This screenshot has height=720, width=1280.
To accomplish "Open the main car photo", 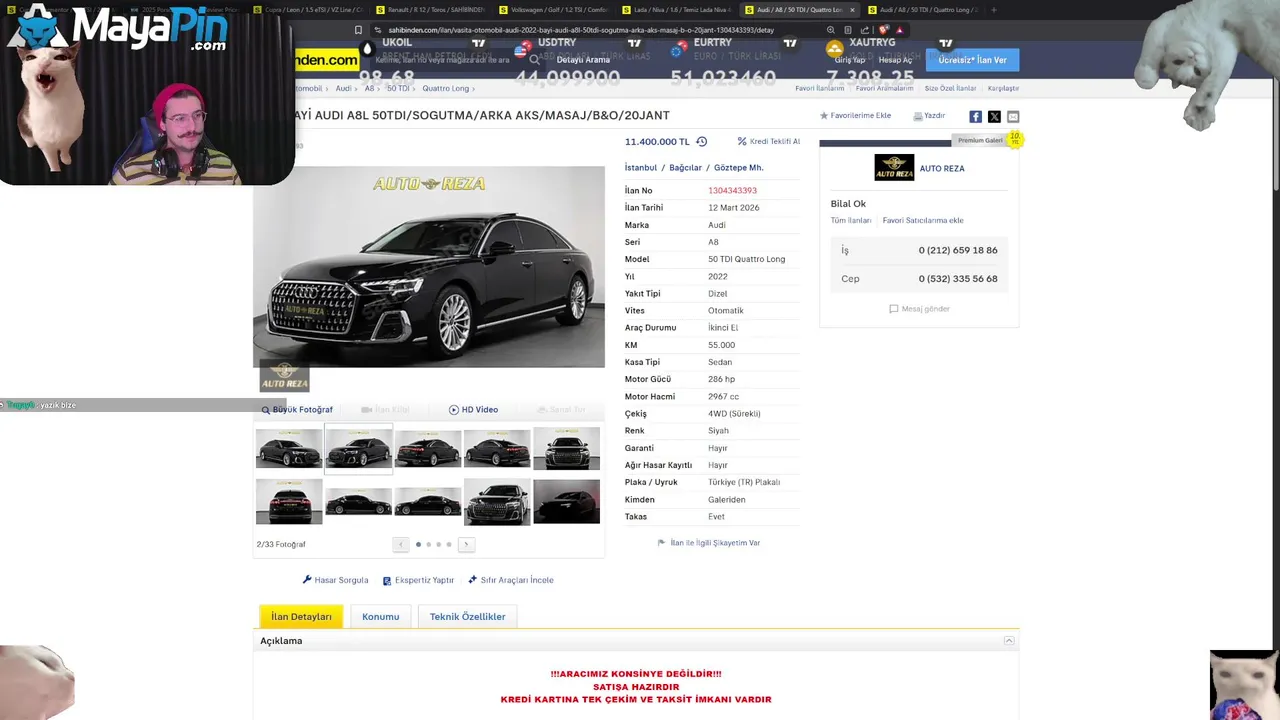I will [x=429, y=267].
